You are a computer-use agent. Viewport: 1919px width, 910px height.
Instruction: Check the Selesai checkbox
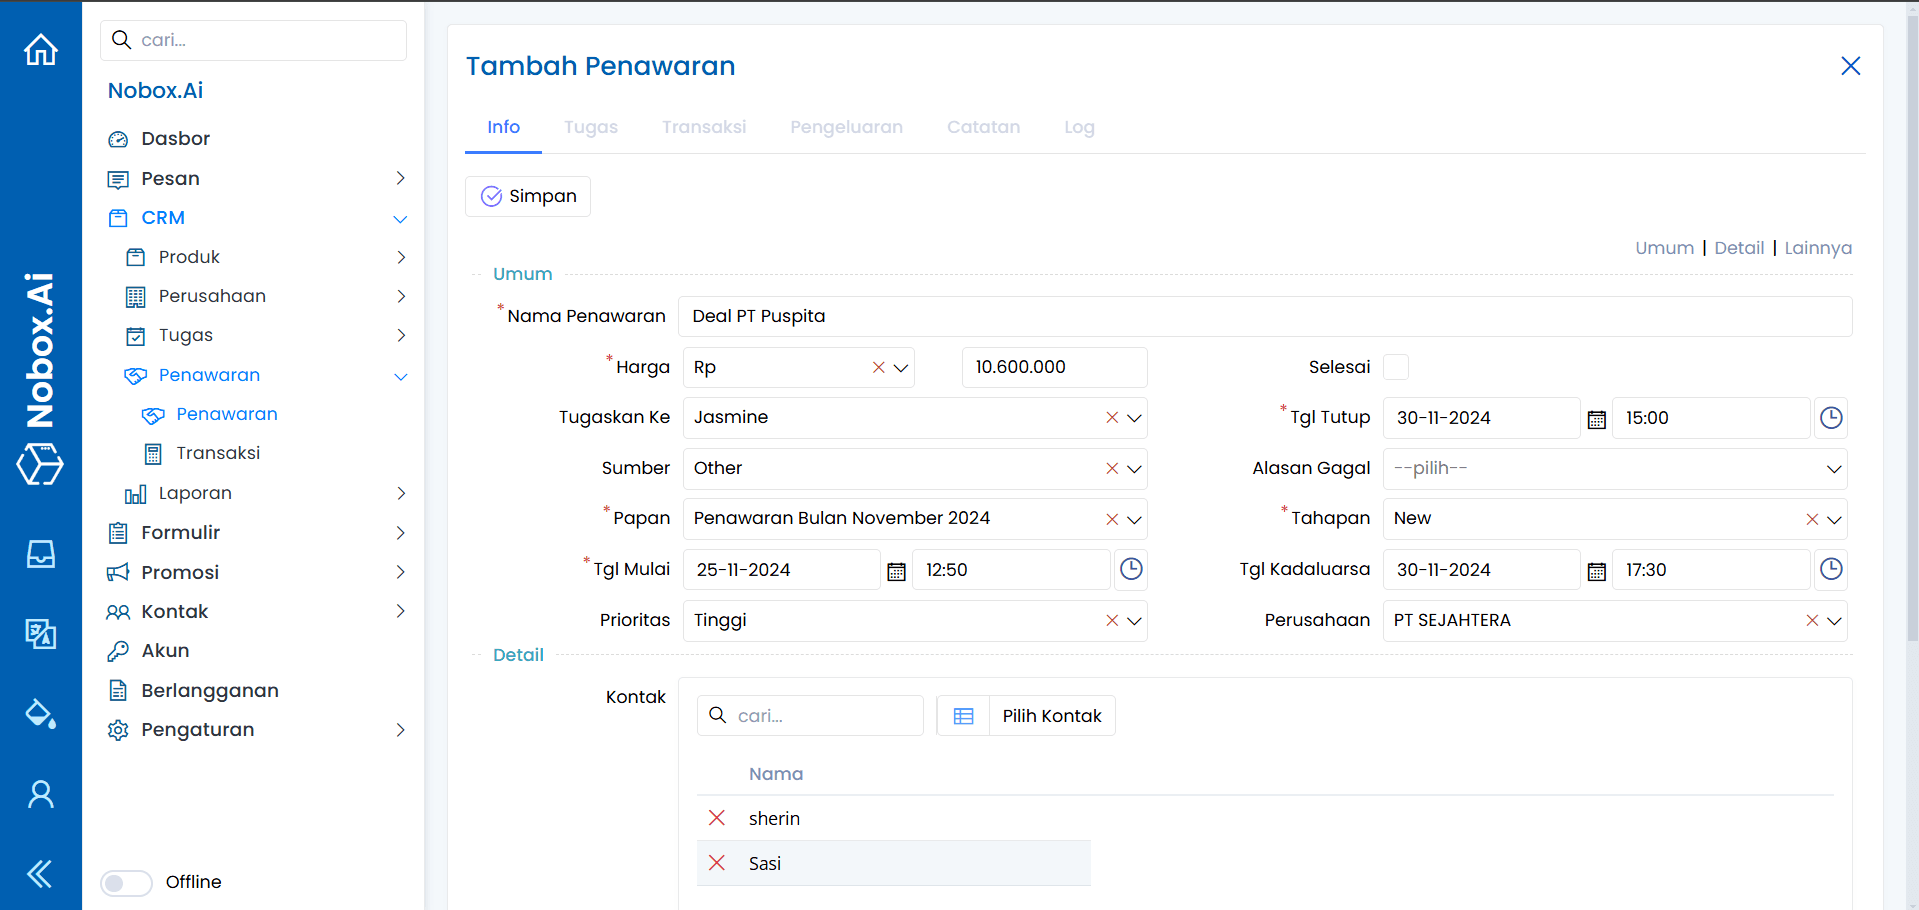1396,367
